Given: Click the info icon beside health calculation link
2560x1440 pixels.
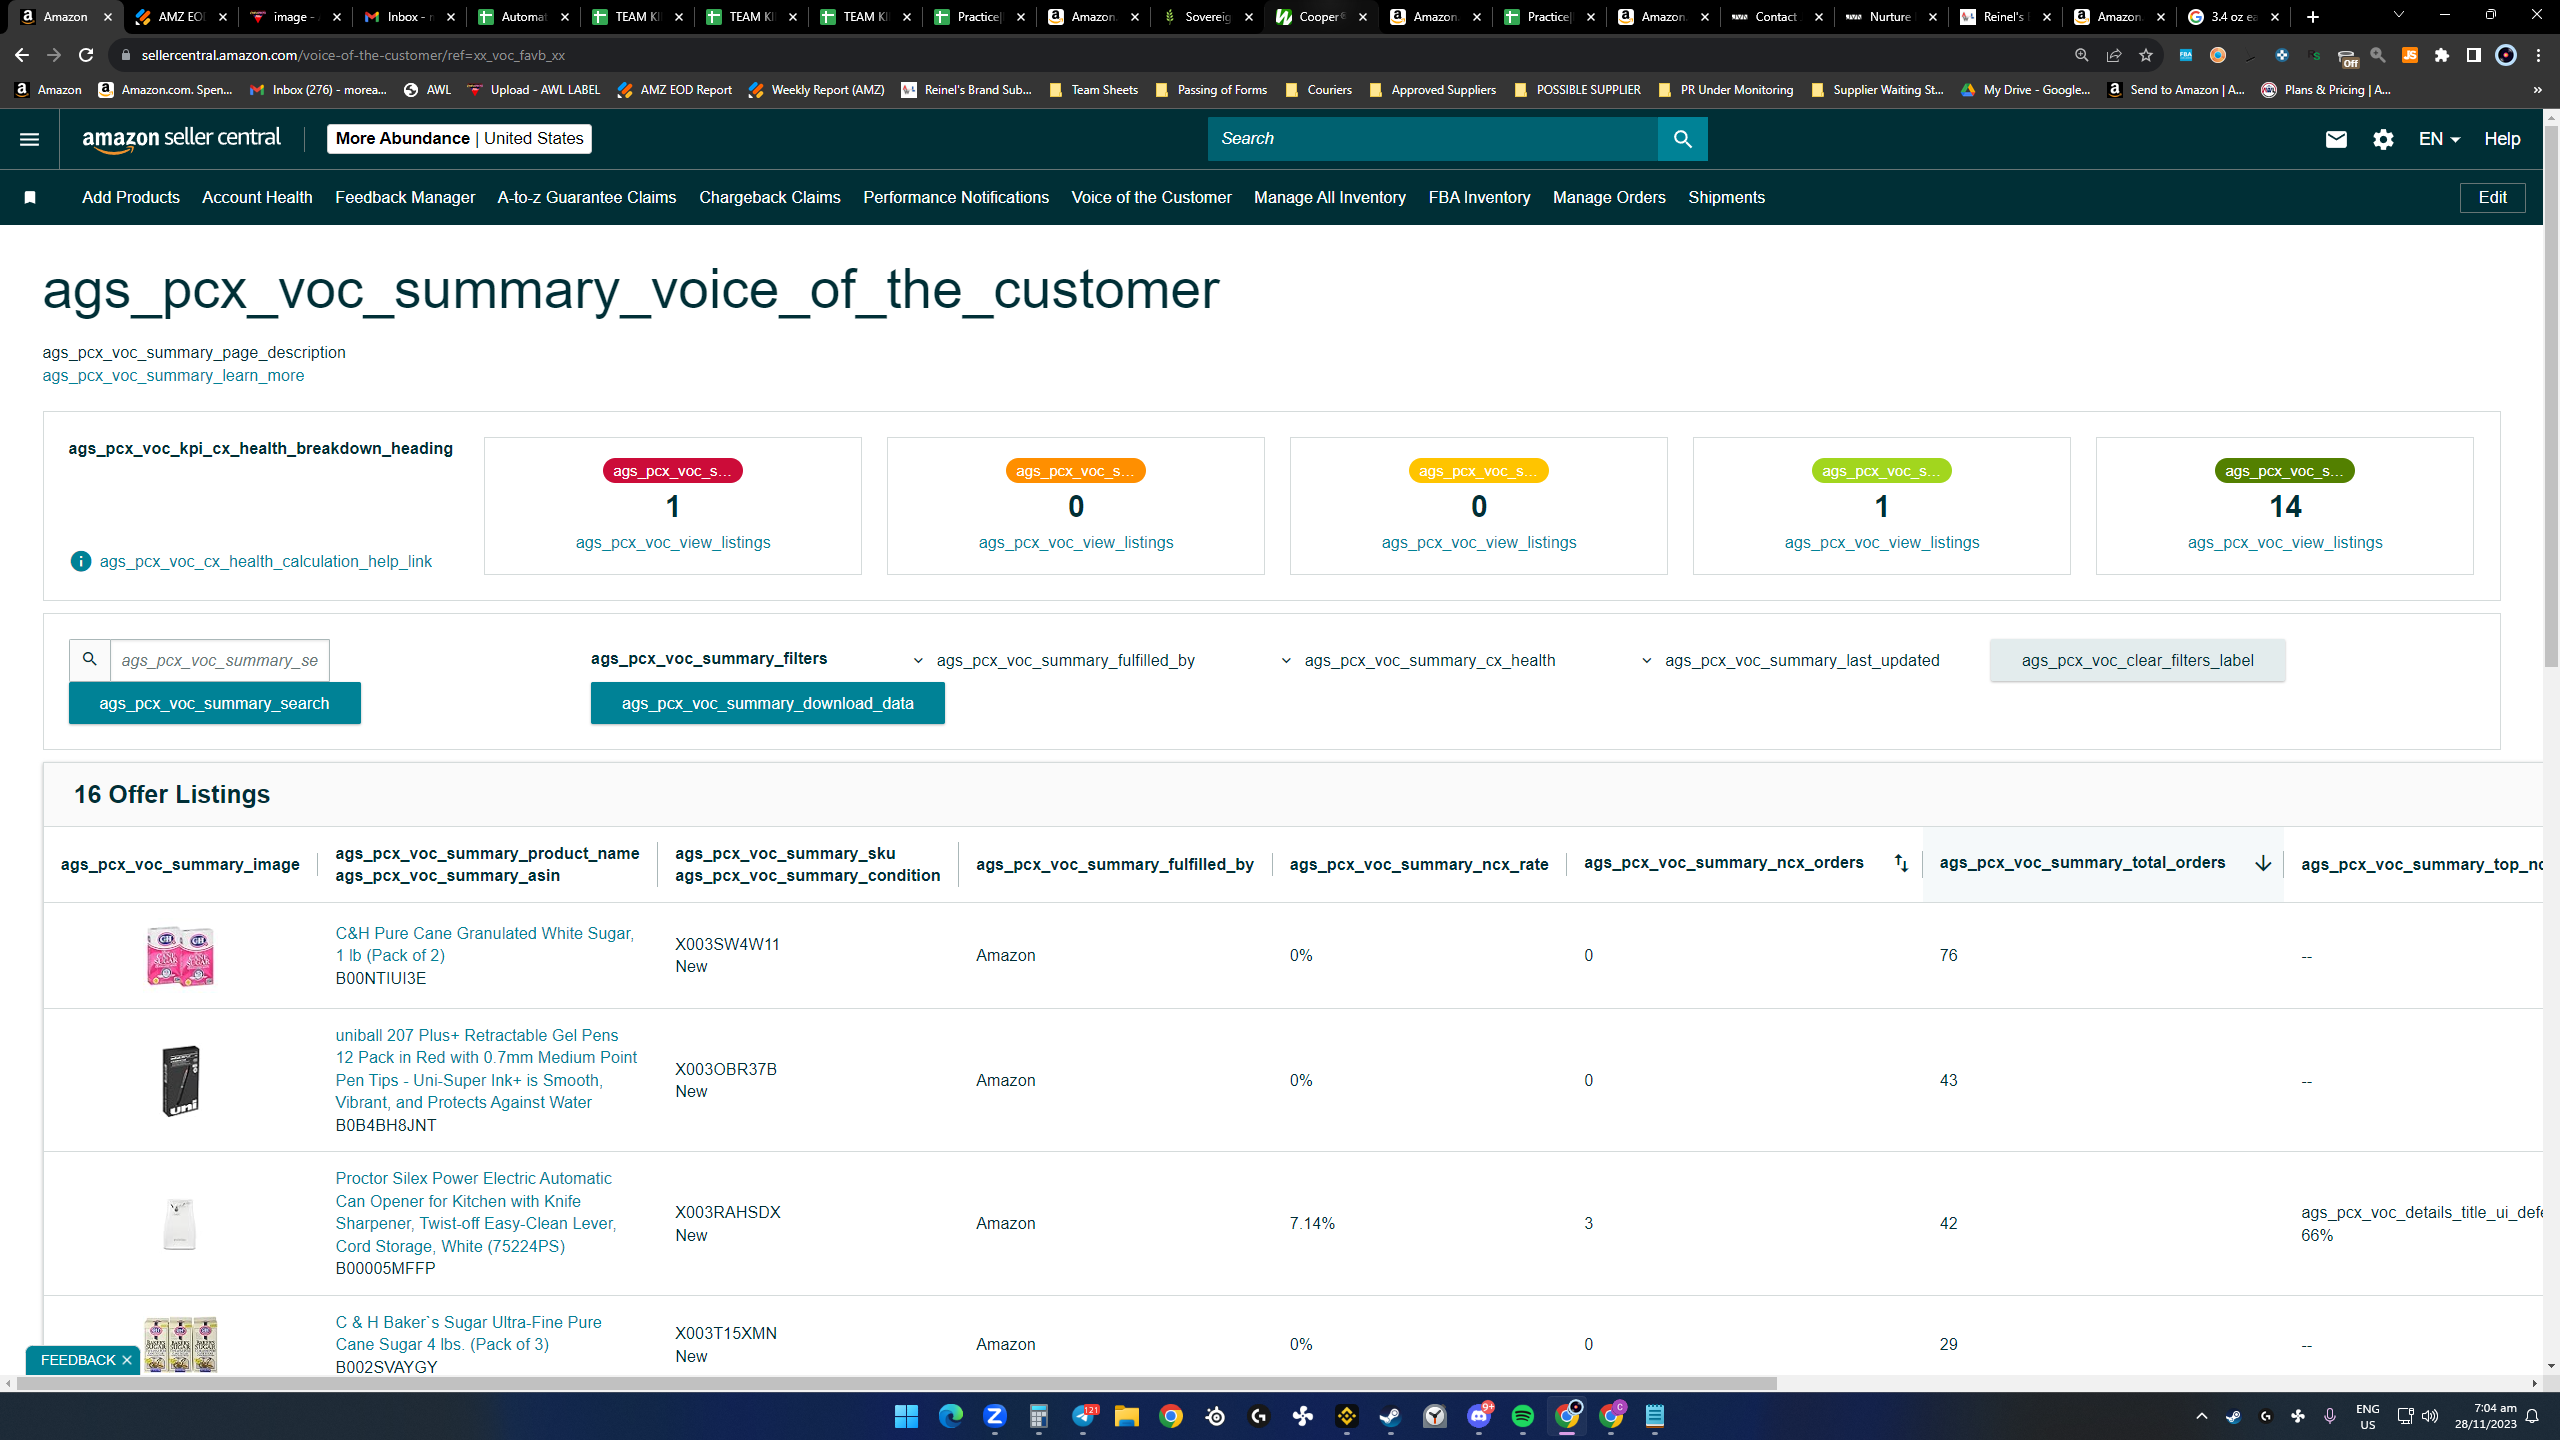Looking at the screenshot, I should [81, 561].
